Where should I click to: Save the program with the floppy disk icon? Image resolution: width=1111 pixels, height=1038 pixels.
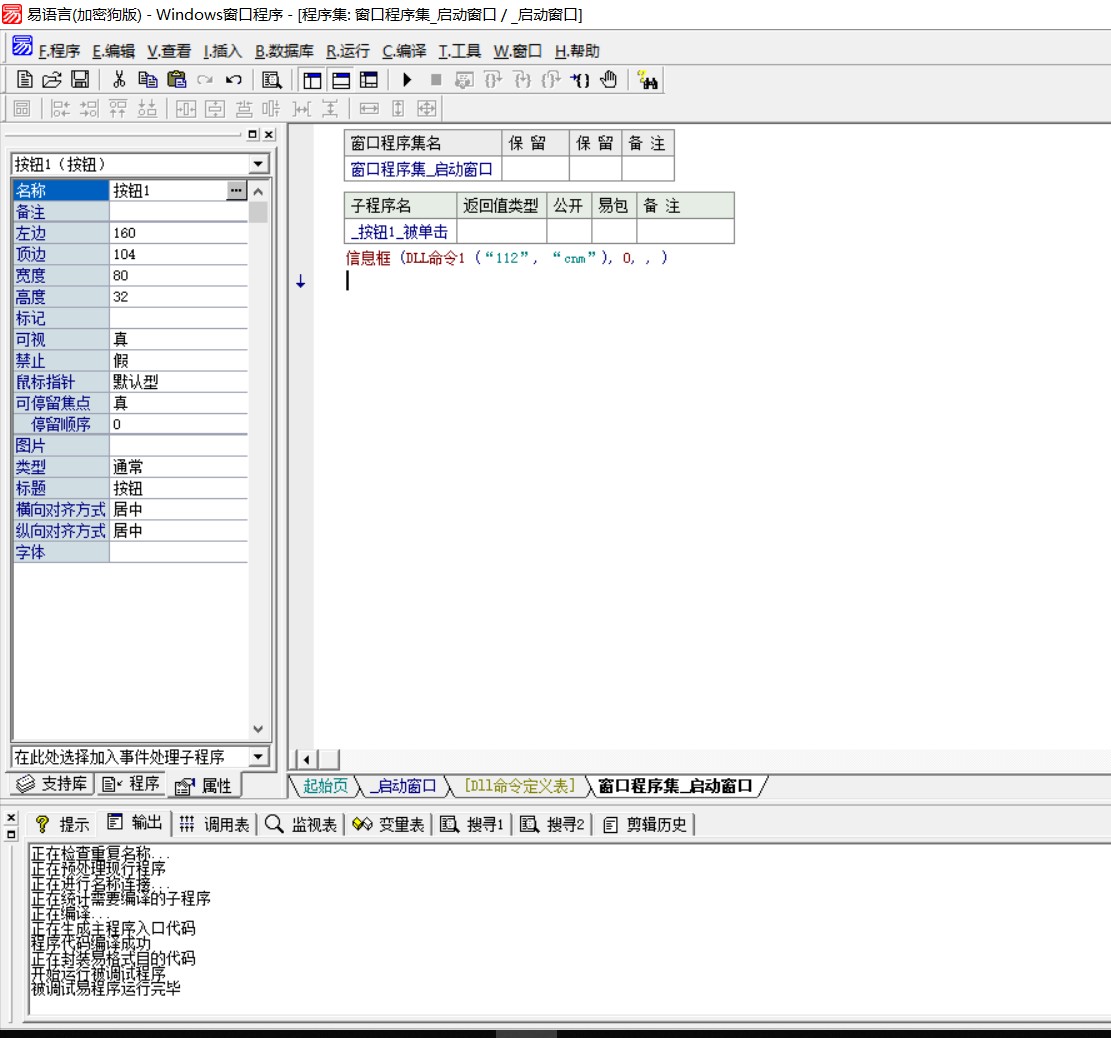(x=79, y=80)
